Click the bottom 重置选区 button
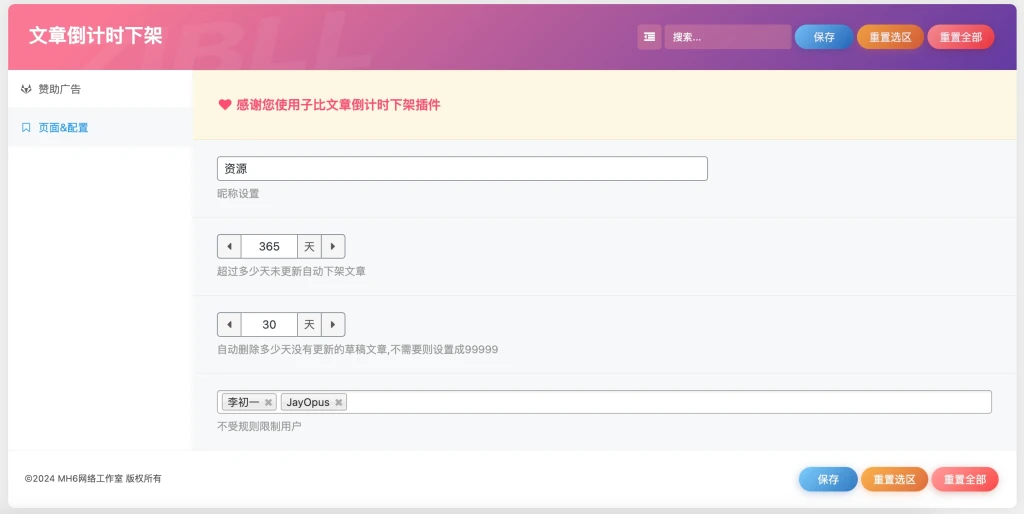The width and height of the screenshot is (1024, 514). pyautogui.click(x=894, y=479)
